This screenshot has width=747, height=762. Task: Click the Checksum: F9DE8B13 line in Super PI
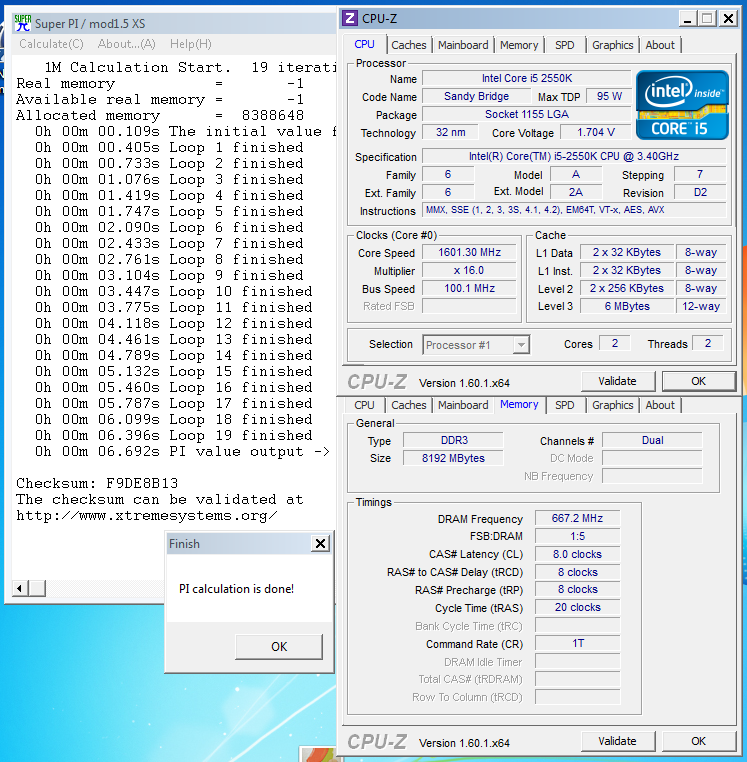point(97,484)
